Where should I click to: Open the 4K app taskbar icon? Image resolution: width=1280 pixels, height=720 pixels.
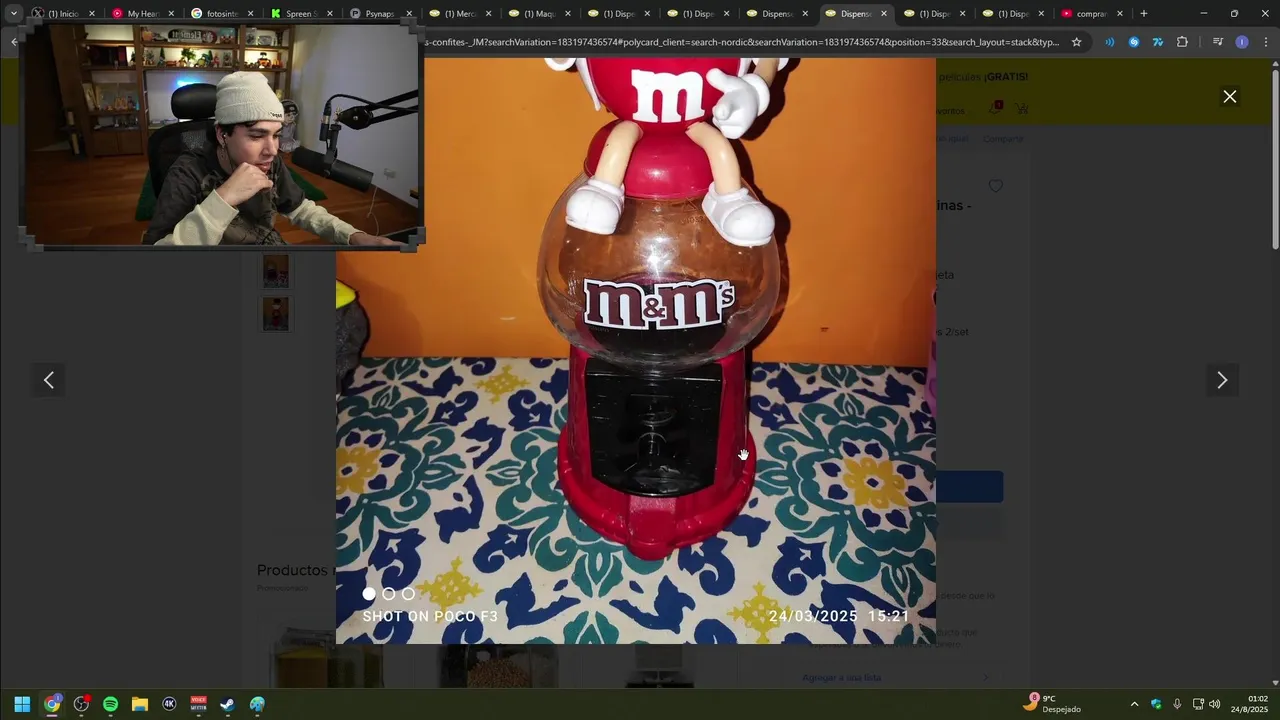click(x=169, y=704)
